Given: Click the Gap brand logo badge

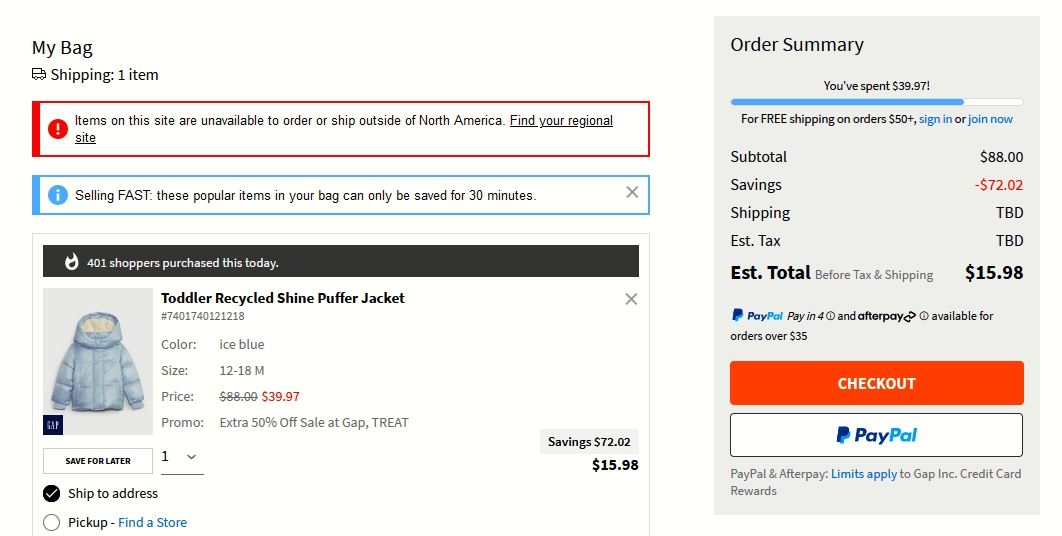Looking at the screenshot, I should pos(53,425).
